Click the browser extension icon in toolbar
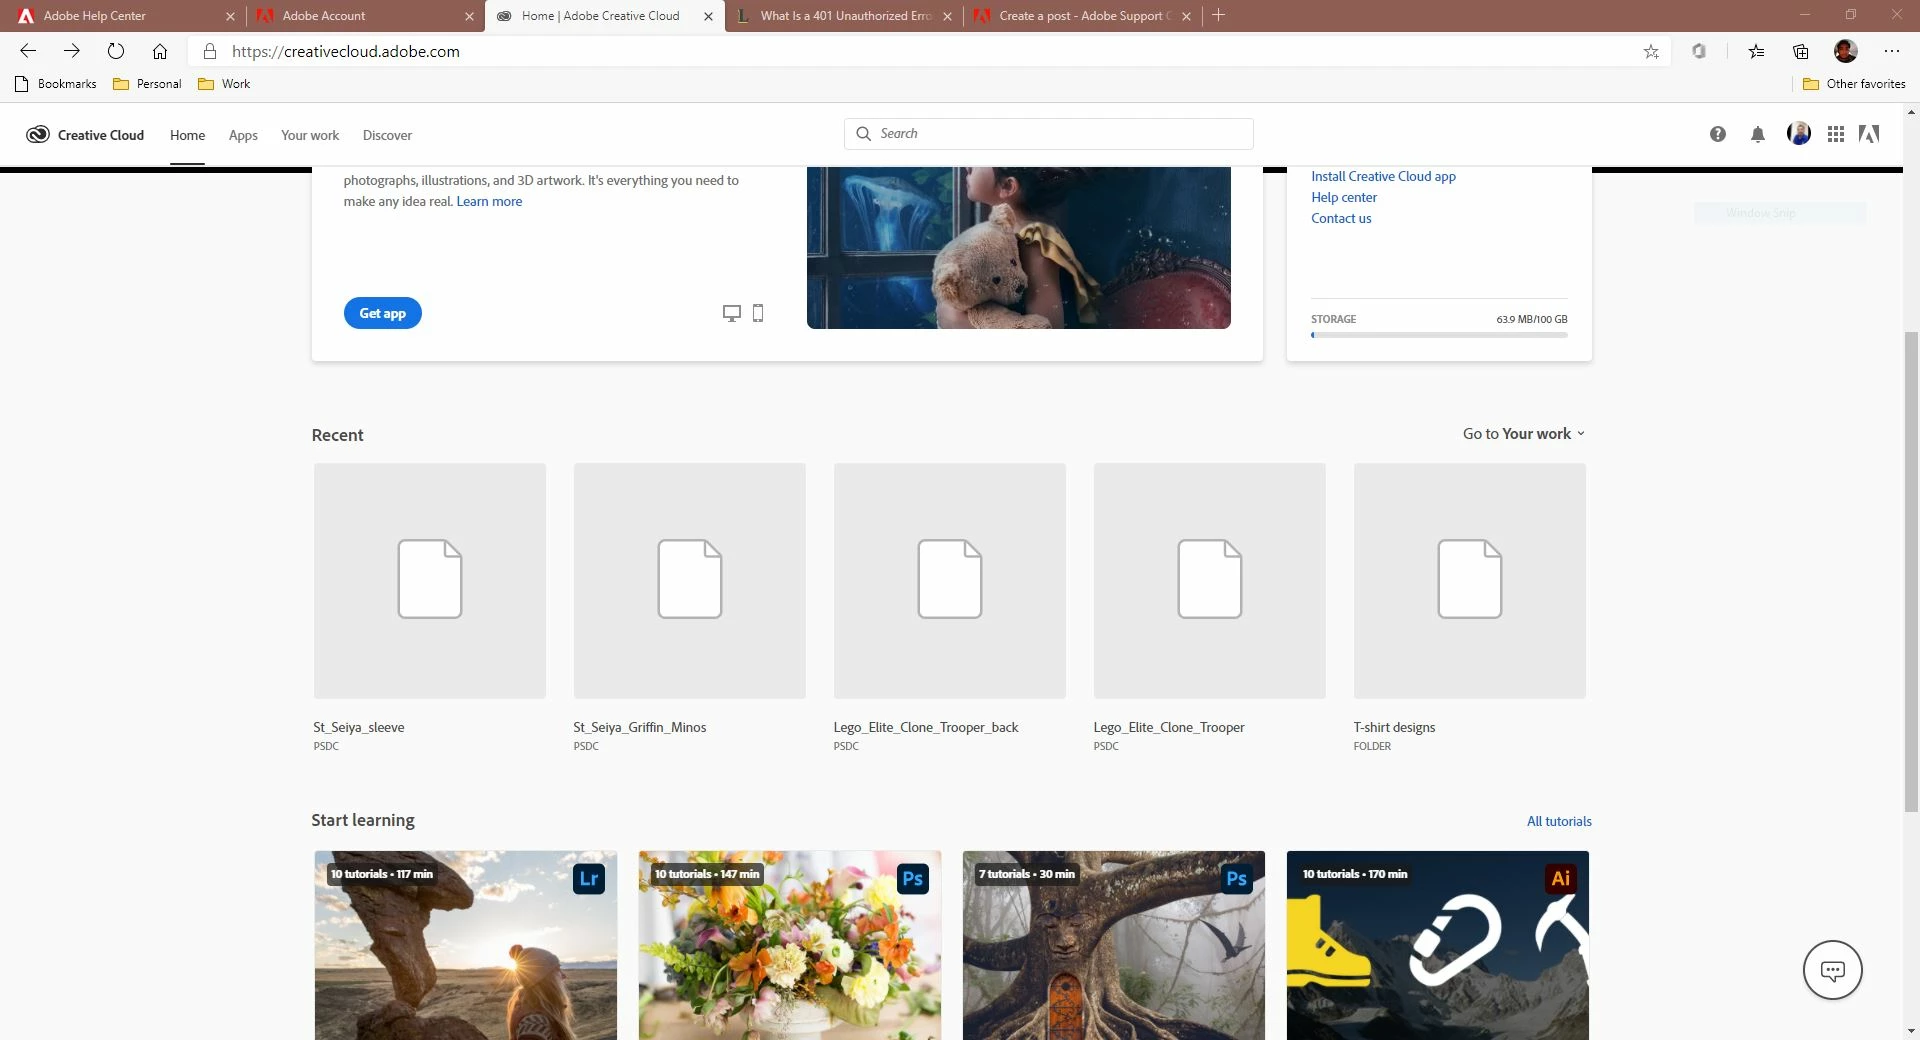Viewport: 1920px width, 1040px height. tap(1698, 51)
